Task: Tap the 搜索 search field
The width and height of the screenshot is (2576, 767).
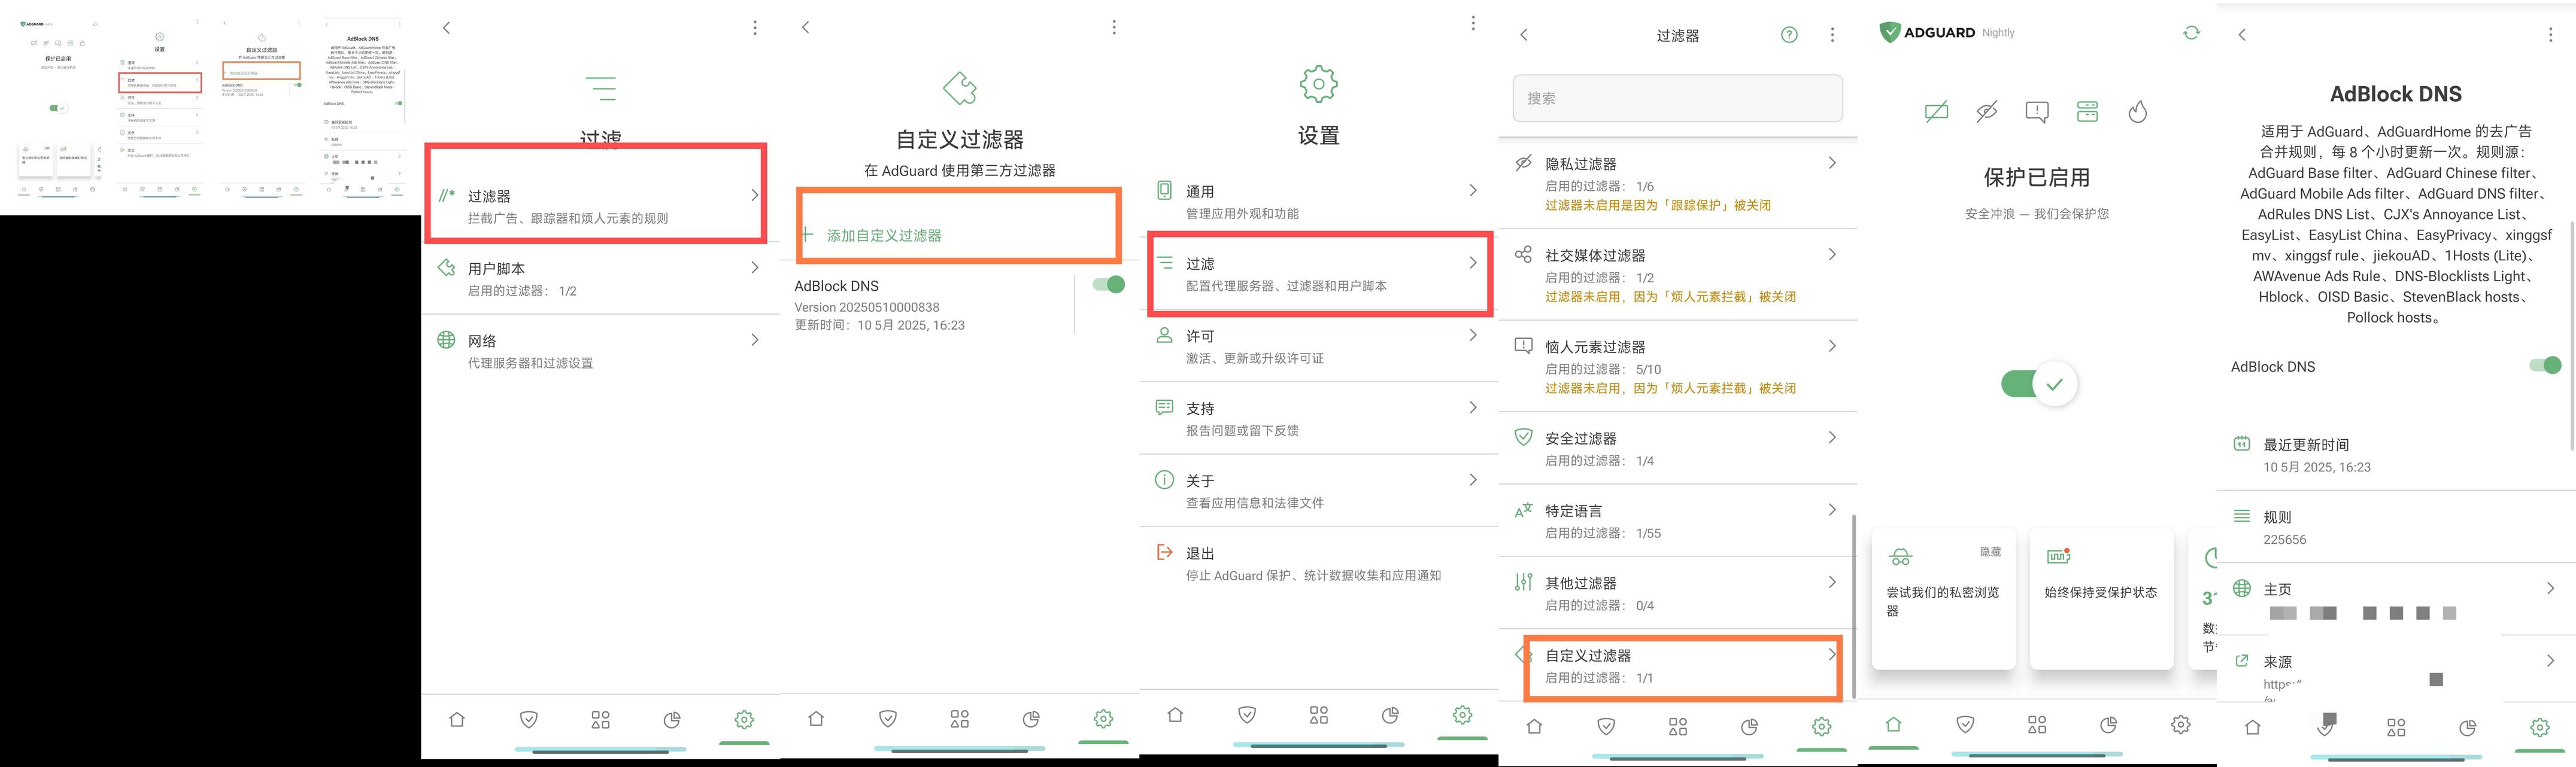Action: (x=1677, y=98)
